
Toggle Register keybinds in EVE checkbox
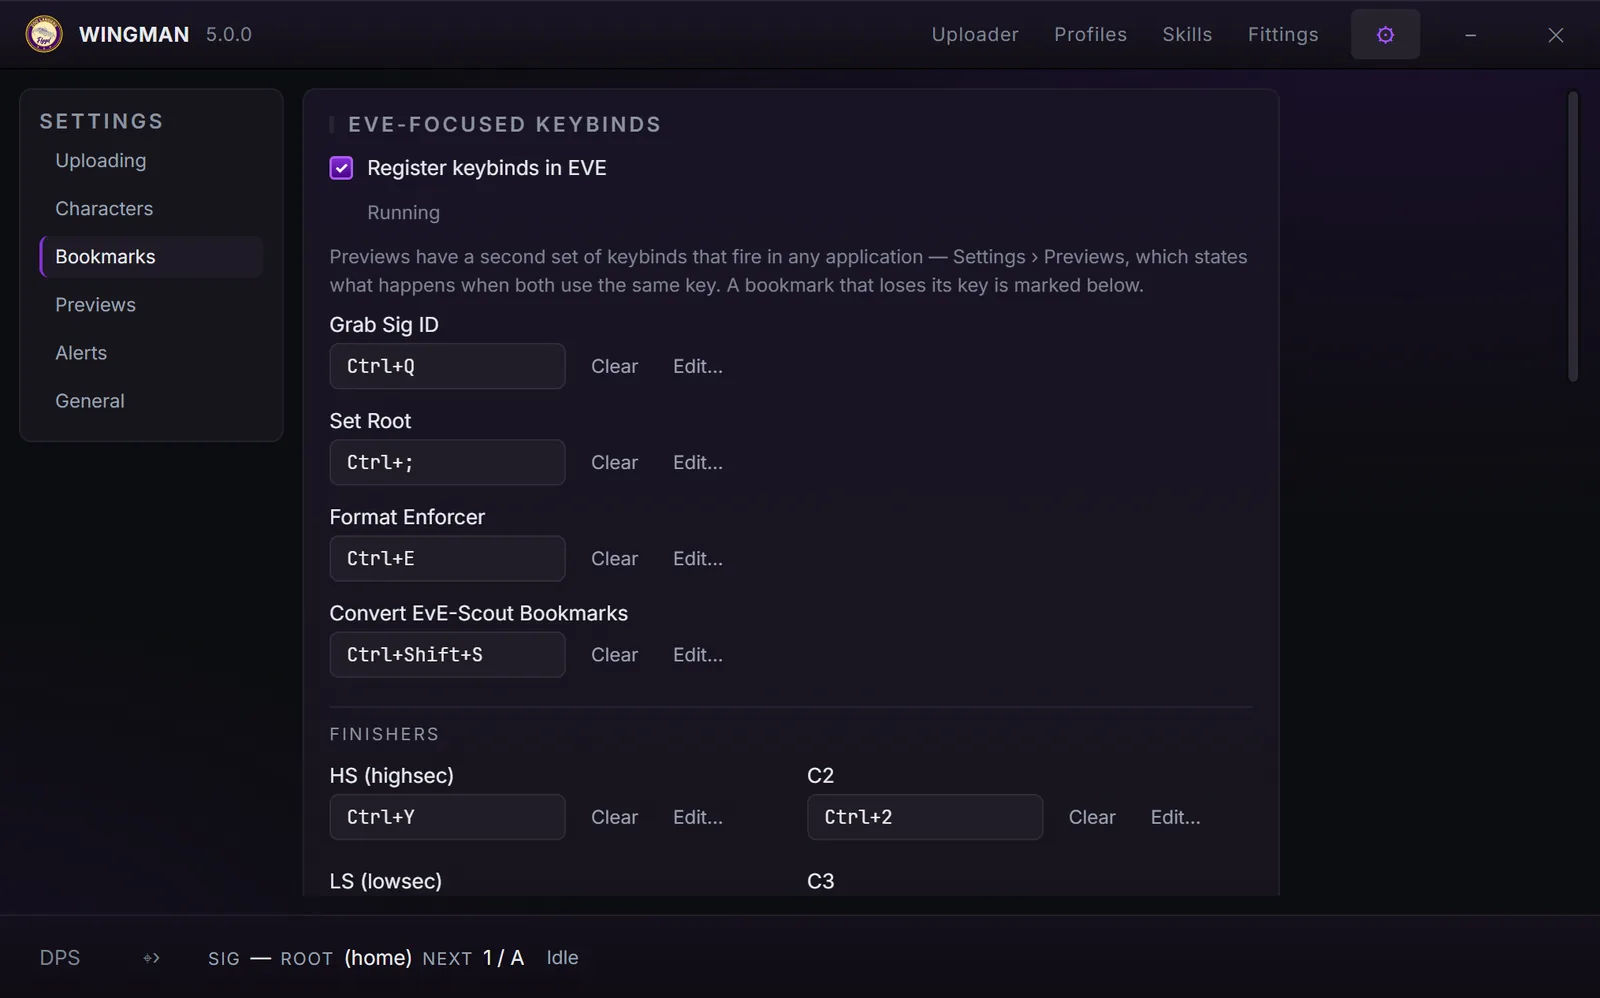(x=341, y=168)
